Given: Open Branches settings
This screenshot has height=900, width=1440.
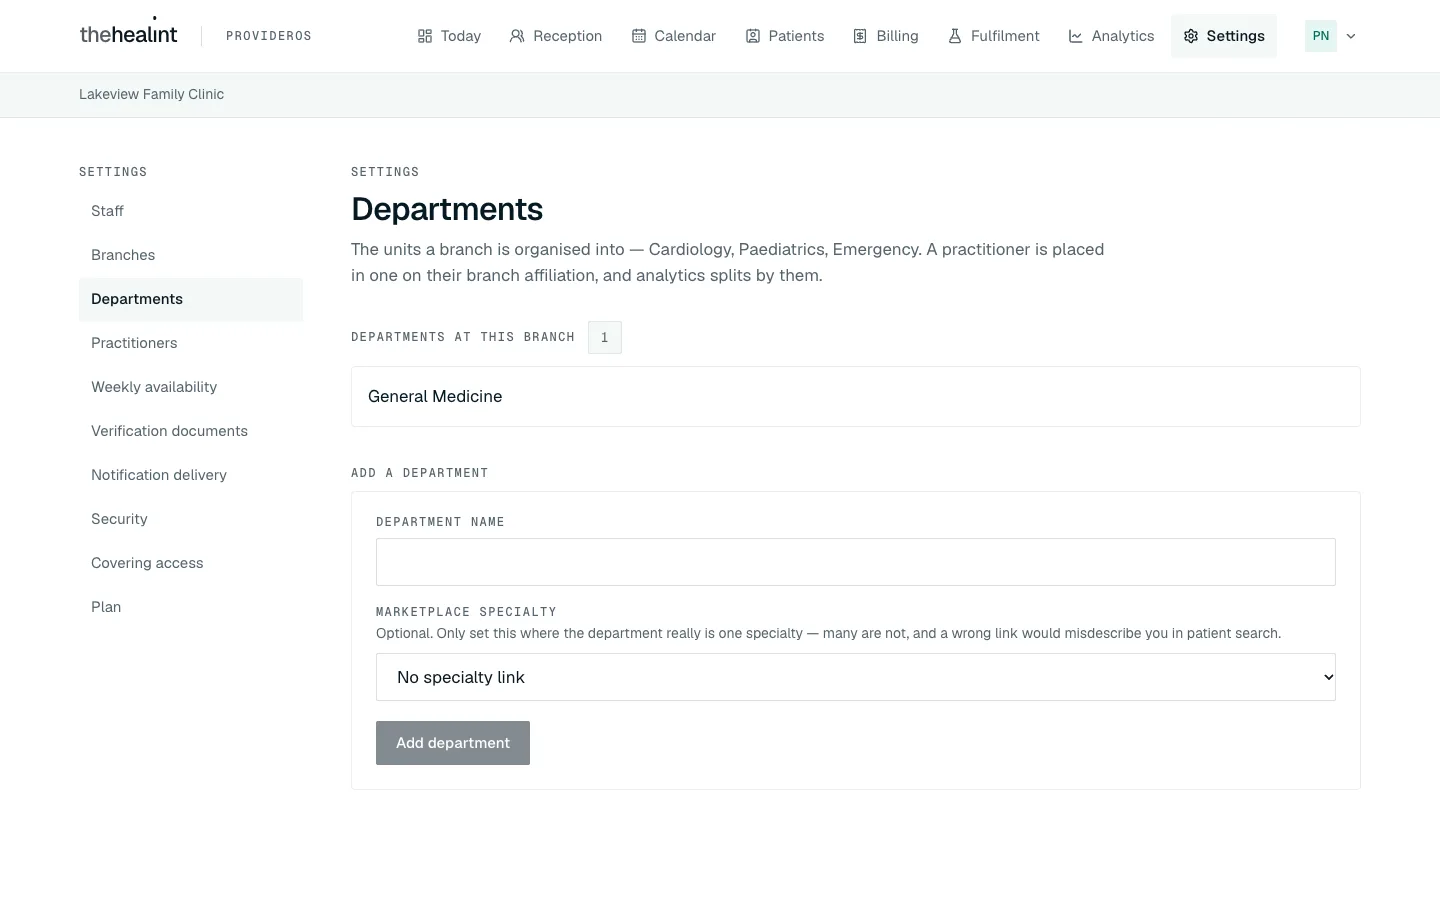Looking at the screenshot, I should pyautogui.click(x=191, y=255).
